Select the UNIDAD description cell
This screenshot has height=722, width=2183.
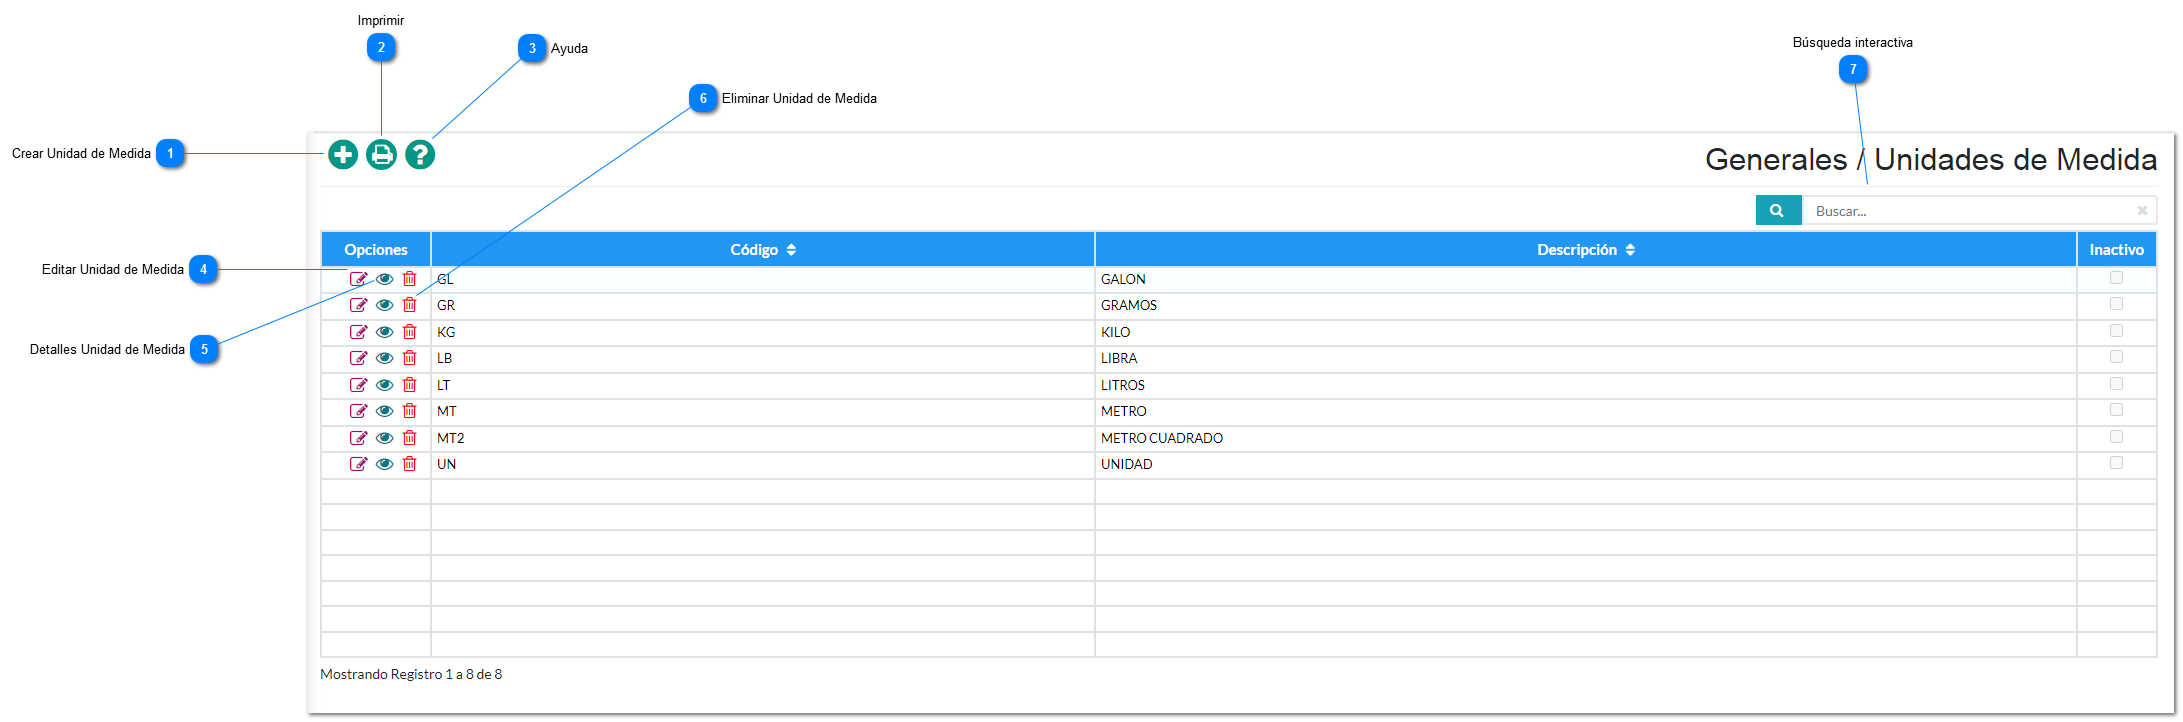[x=1586, y=464]
